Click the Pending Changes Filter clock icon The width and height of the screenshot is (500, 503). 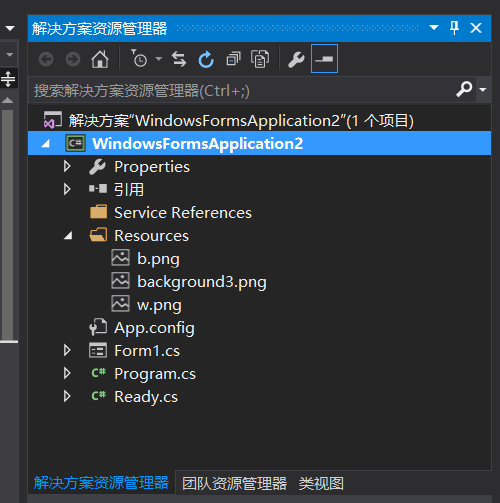pyautogui.click(x=139, y=58)
